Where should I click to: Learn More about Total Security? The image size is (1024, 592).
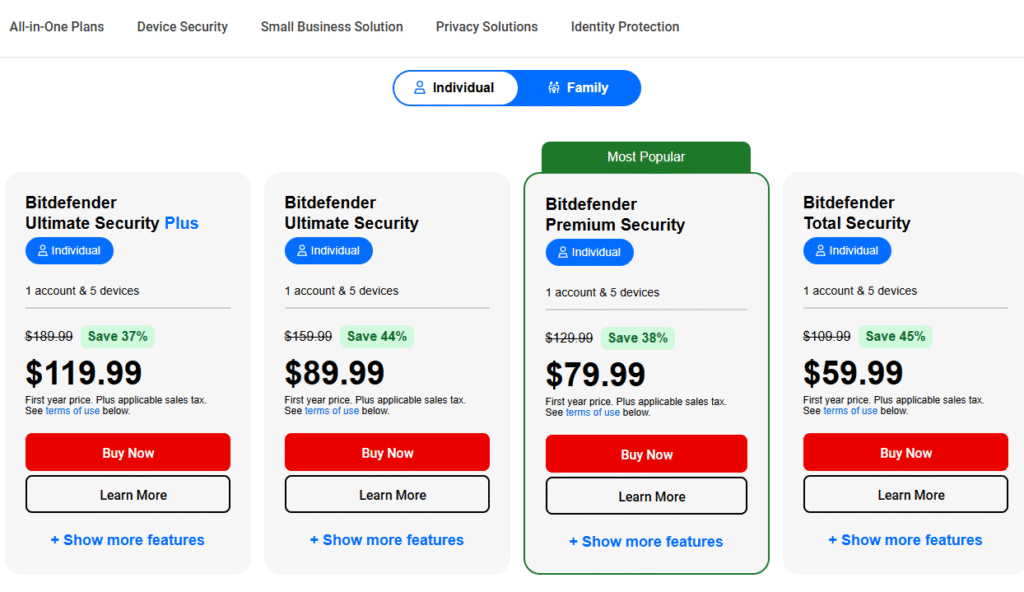[x=905, y=495]
